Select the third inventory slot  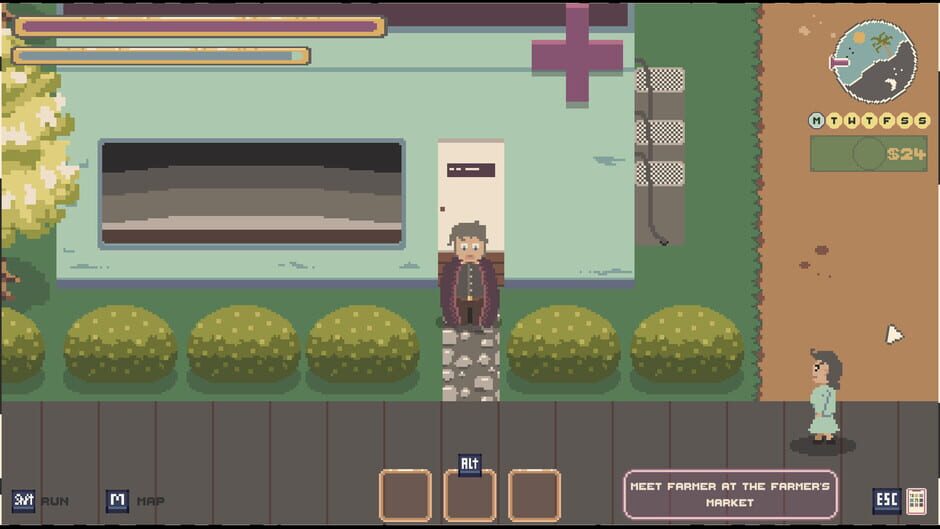tap(534, 495)
